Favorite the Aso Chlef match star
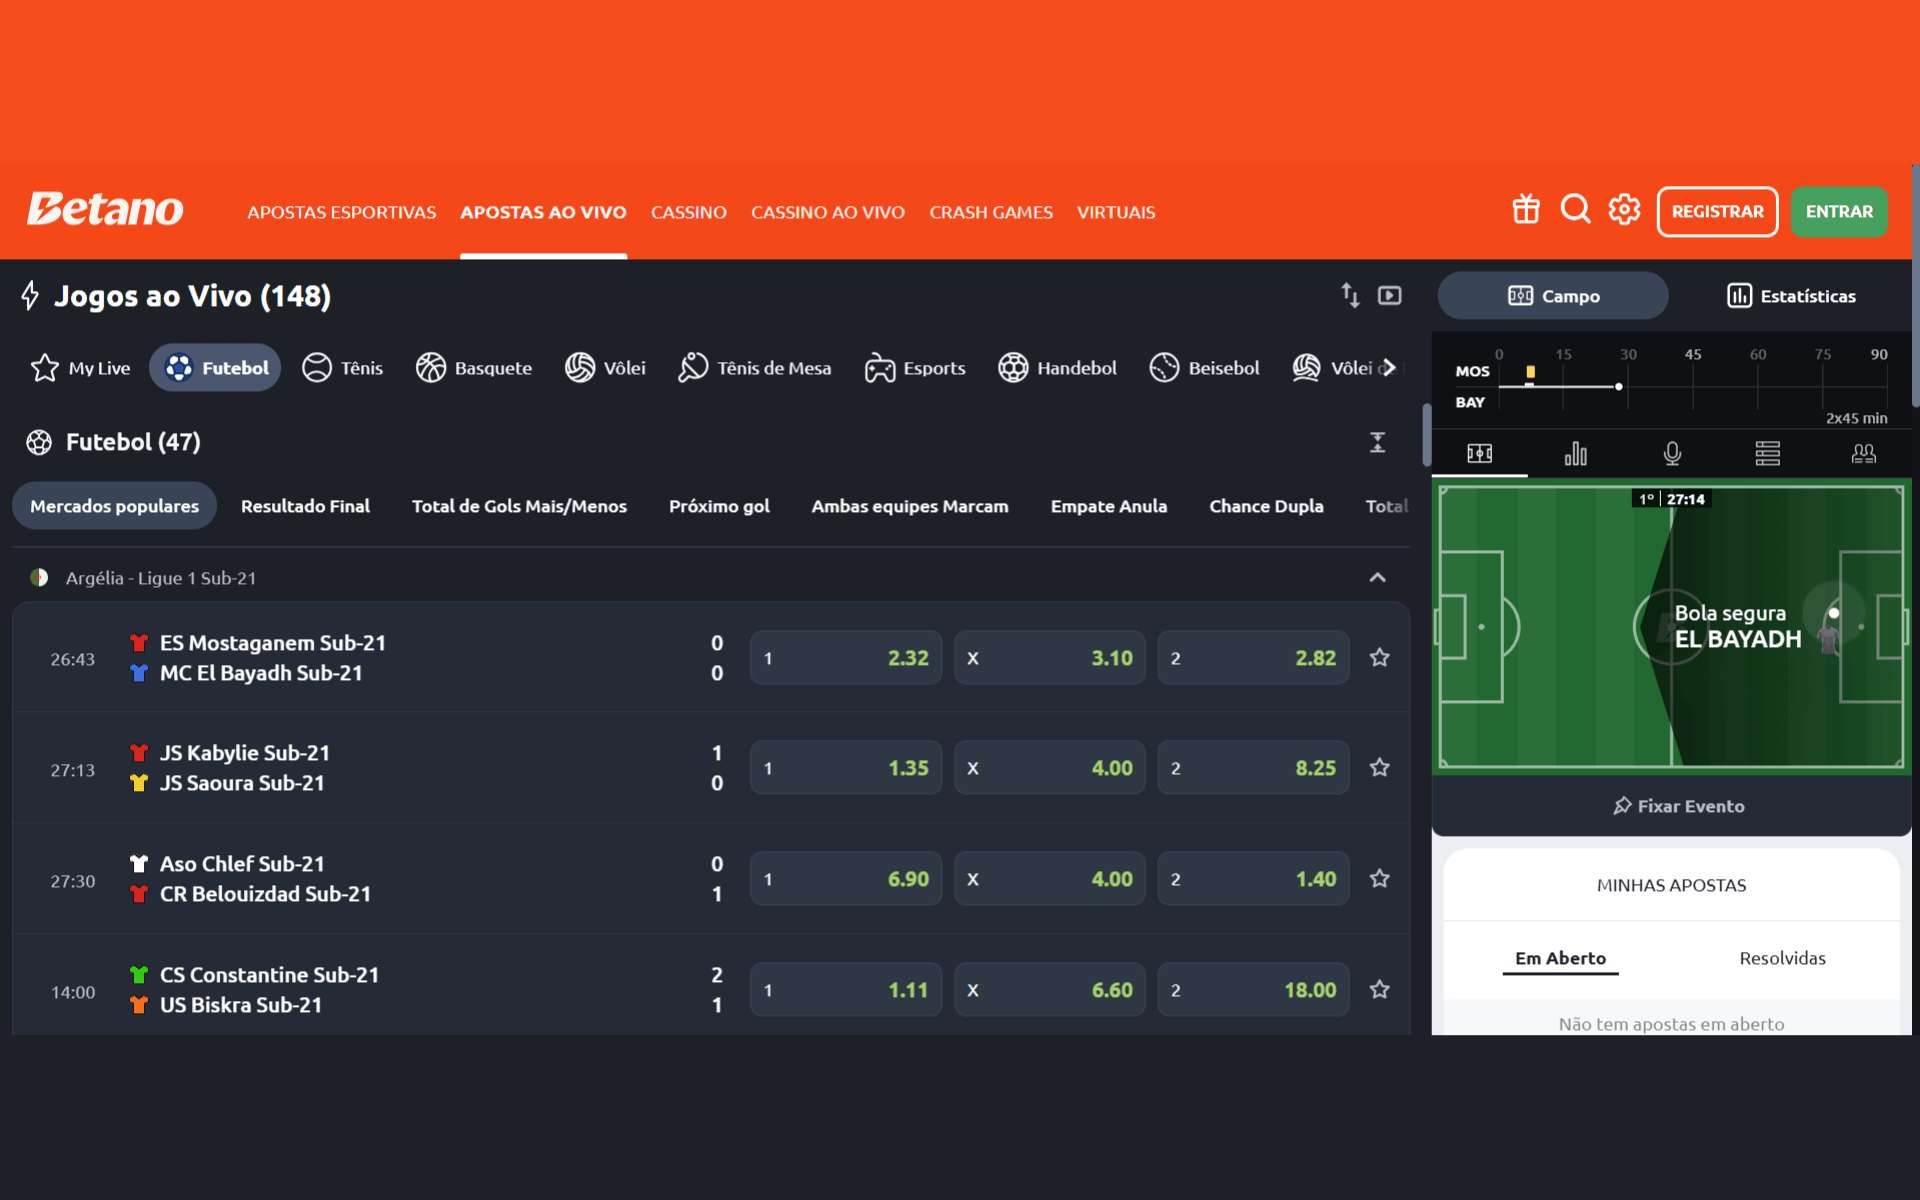The width and height of the screenshot is (1920, 1200). pos(1380,879)
